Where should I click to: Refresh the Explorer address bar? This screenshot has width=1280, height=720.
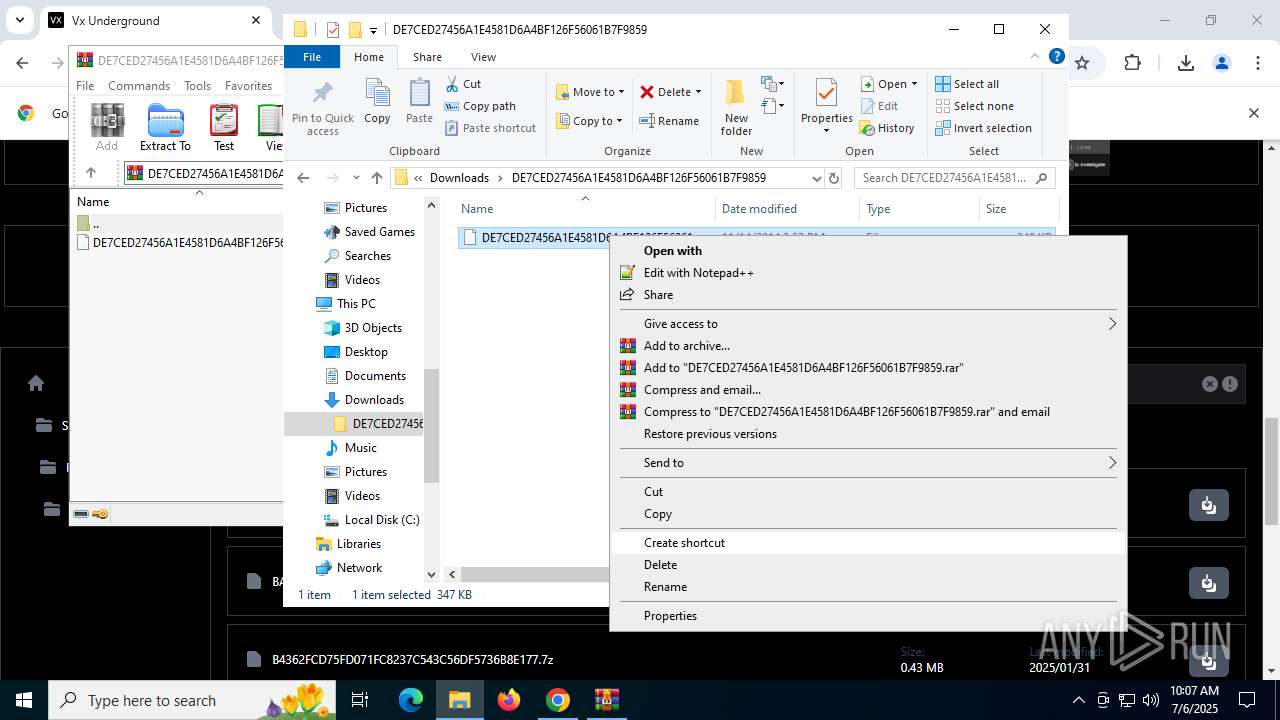[833, 178]
